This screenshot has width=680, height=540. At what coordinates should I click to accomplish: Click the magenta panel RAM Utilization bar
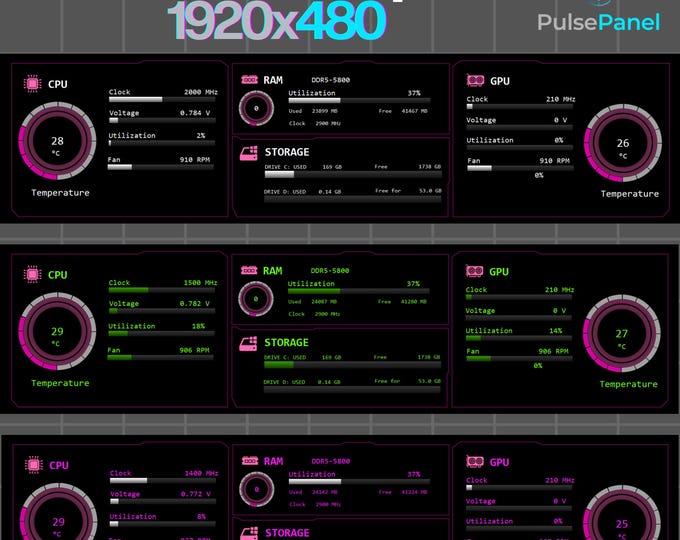click(x=360, y=481)
